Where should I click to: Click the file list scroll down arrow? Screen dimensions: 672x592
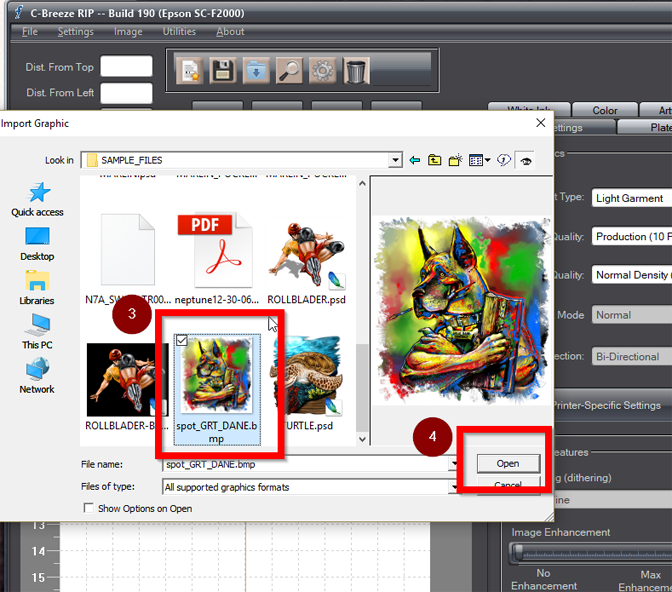coord(362,439)
